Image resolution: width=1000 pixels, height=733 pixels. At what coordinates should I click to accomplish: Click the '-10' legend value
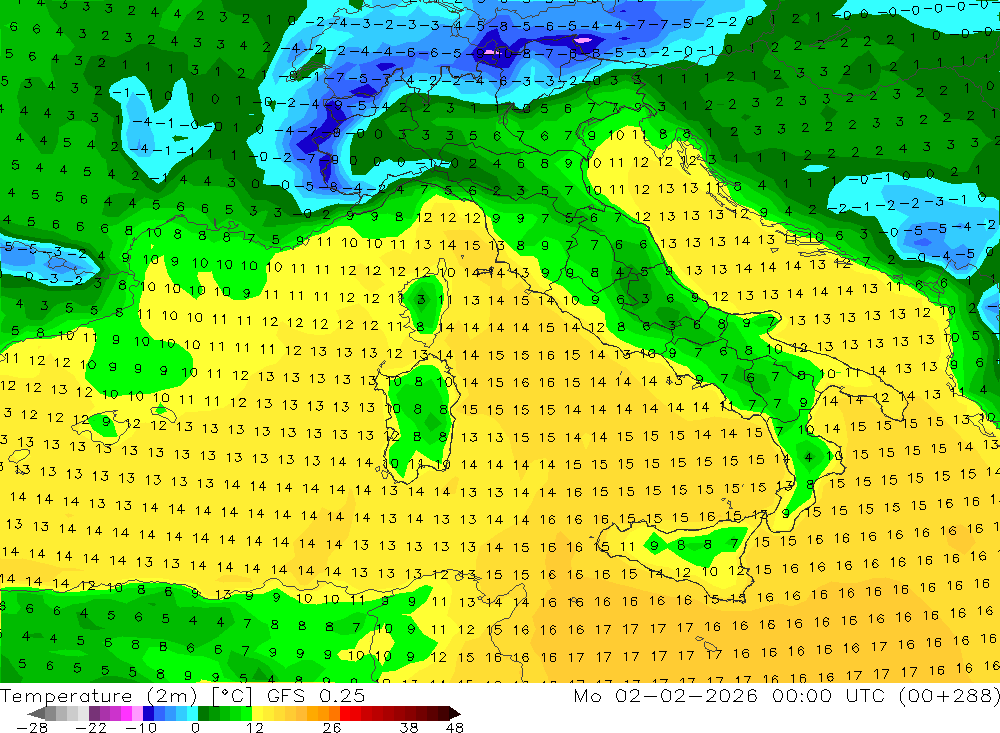pyautogui.click(x=141, y=727)
